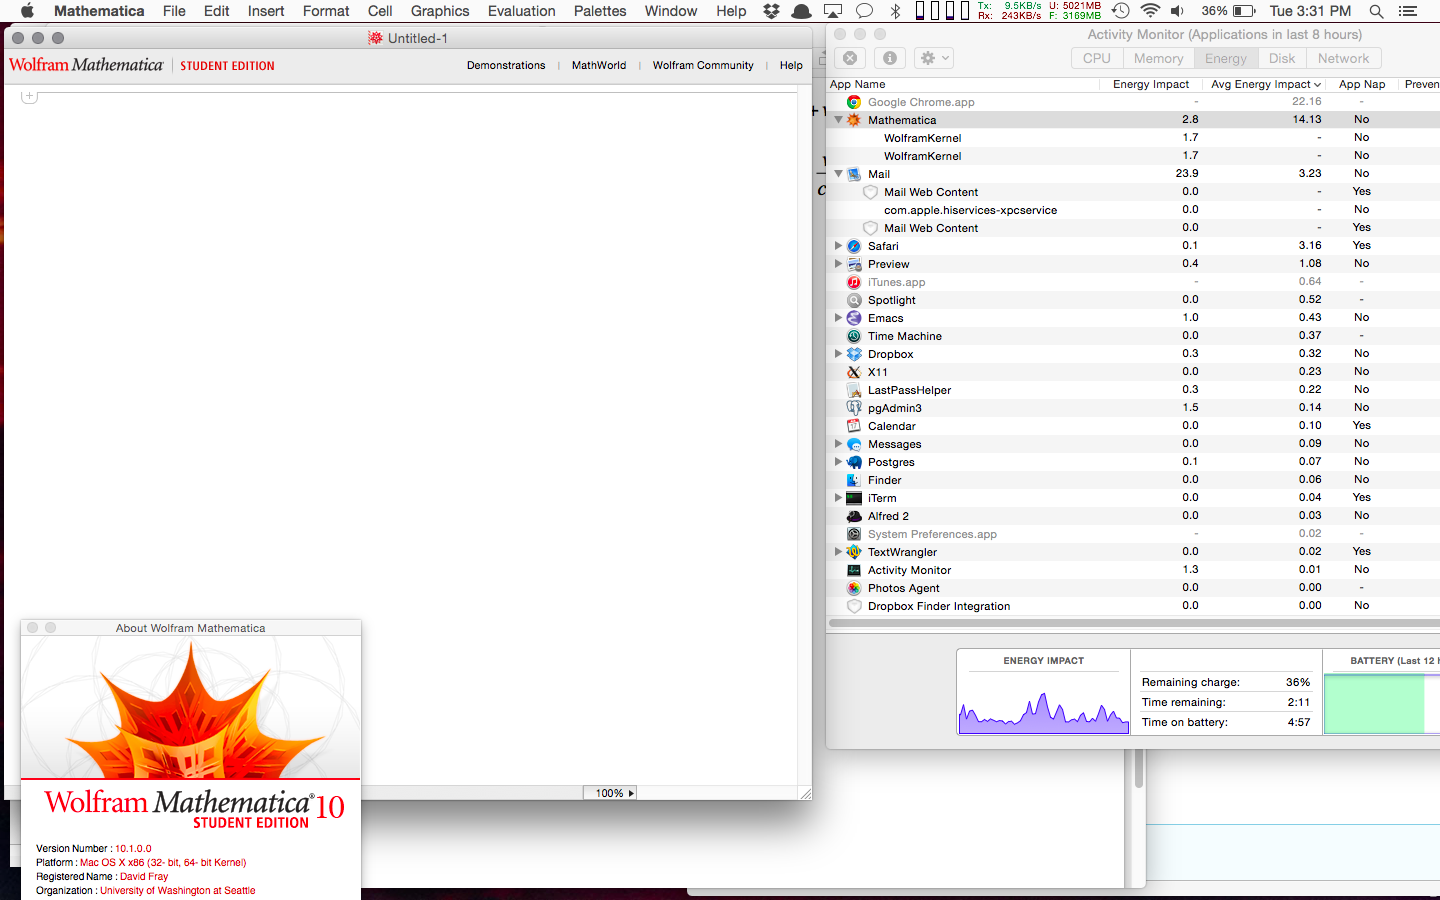
Task: Open Spotlight search in the menu bar
Action: (1376, 11)
